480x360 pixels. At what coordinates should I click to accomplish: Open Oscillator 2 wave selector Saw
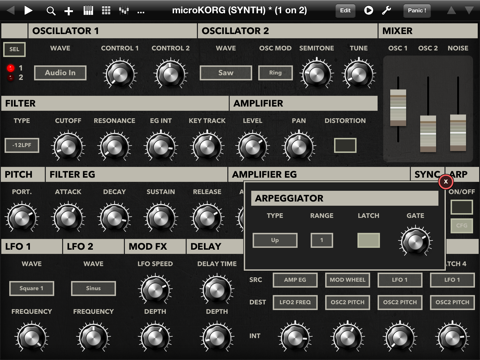point(226,73)
